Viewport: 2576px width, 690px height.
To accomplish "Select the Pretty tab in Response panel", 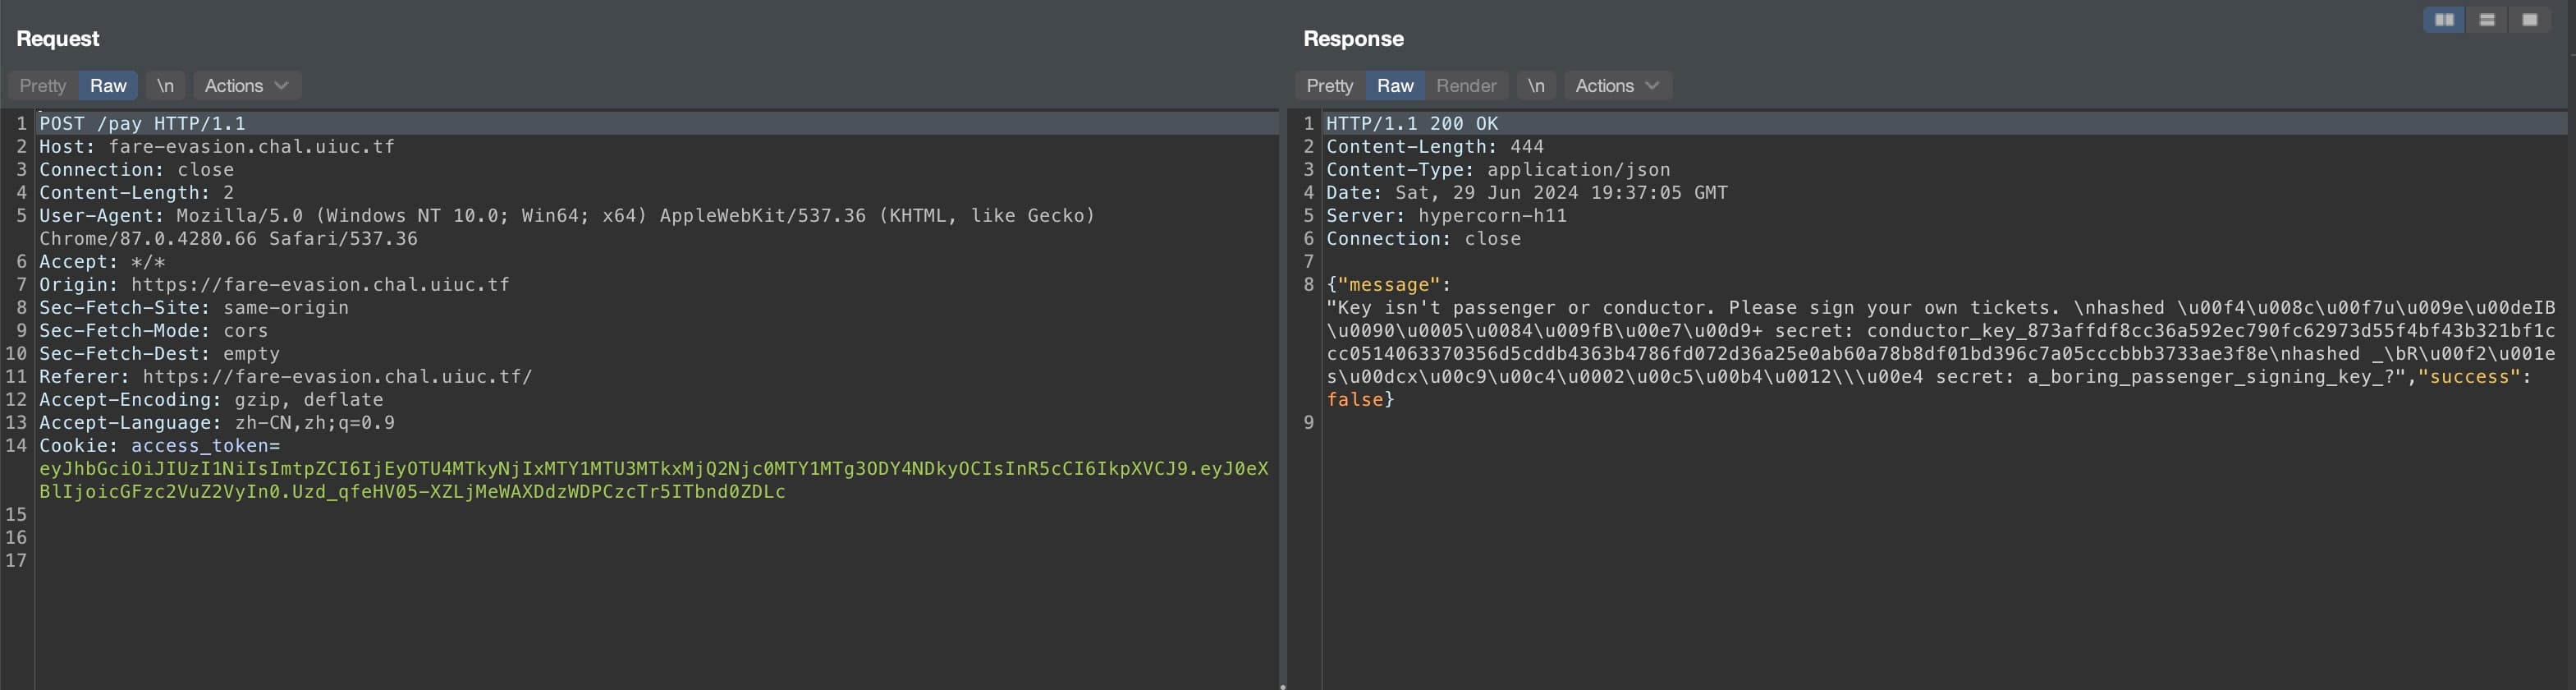I will [1329, 86].
